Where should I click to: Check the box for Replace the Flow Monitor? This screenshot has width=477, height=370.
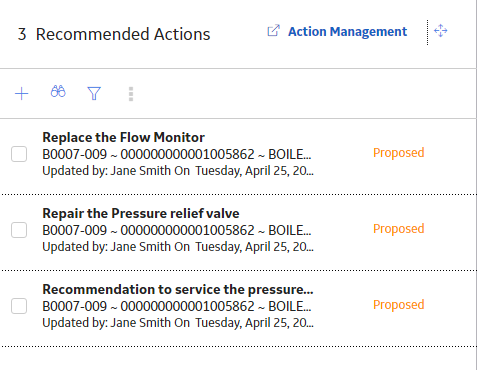click(x=19, y=154)
